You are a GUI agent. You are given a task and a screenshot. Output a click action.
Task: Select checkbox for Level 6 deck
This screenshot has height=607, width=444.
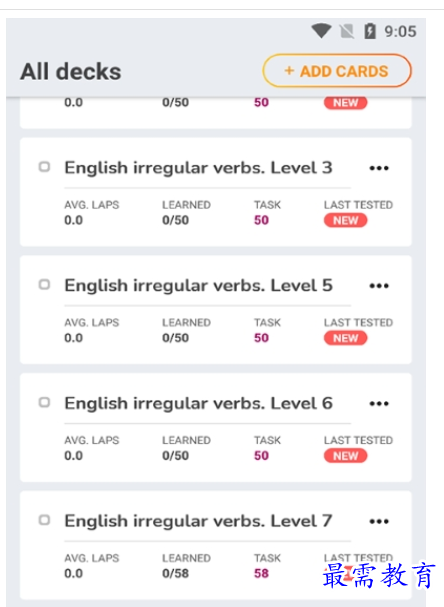pos(44,402)
